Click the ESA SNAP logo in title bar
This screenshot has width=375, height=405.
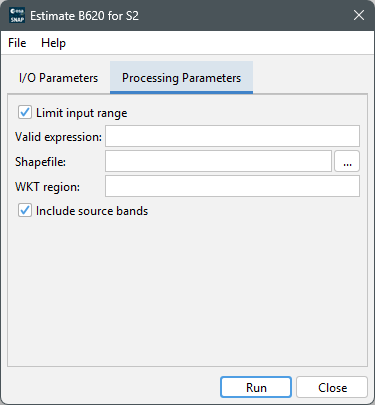coord(17,15)
